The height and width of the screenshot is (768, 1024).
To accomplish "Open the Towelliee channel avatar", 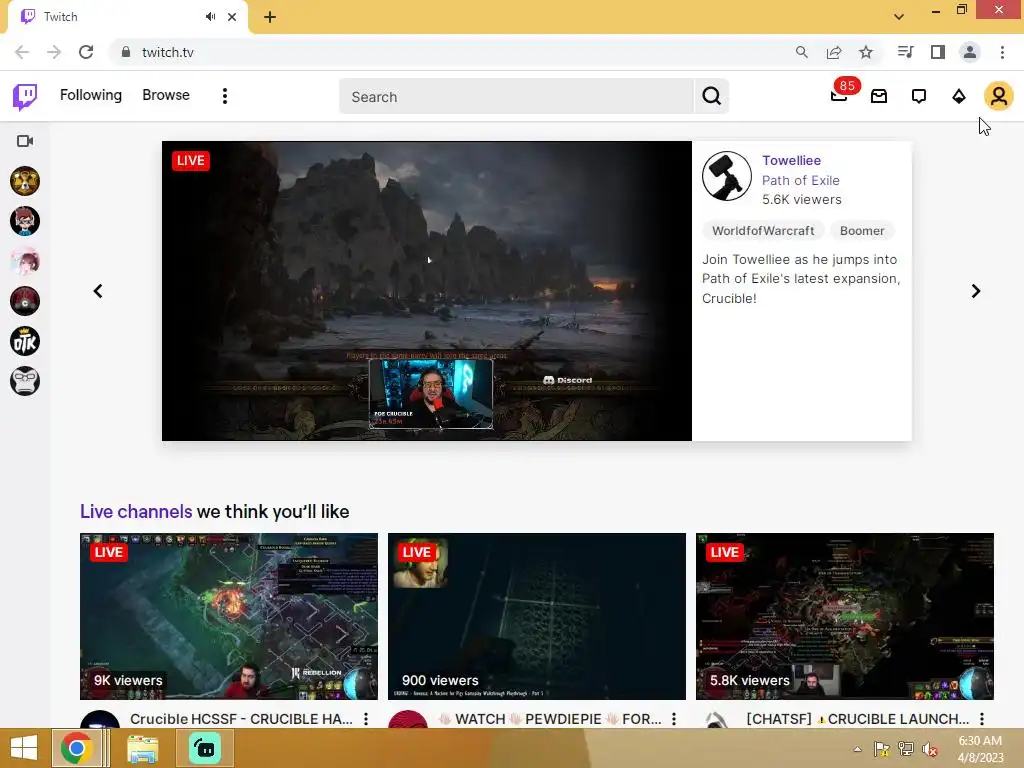I will click(727, 176).
